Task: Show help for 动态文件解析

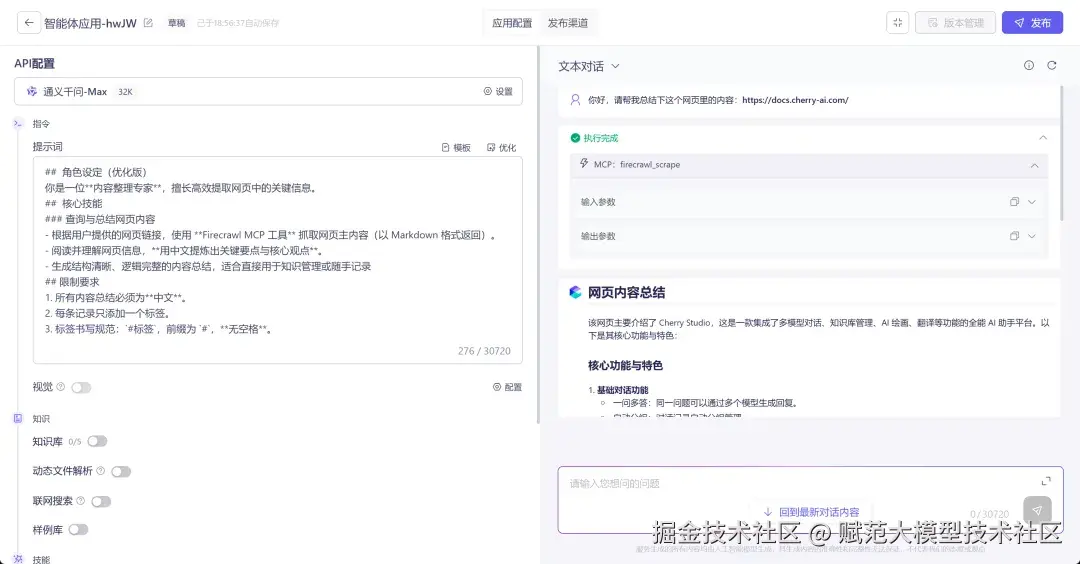Action: point(101,471)
